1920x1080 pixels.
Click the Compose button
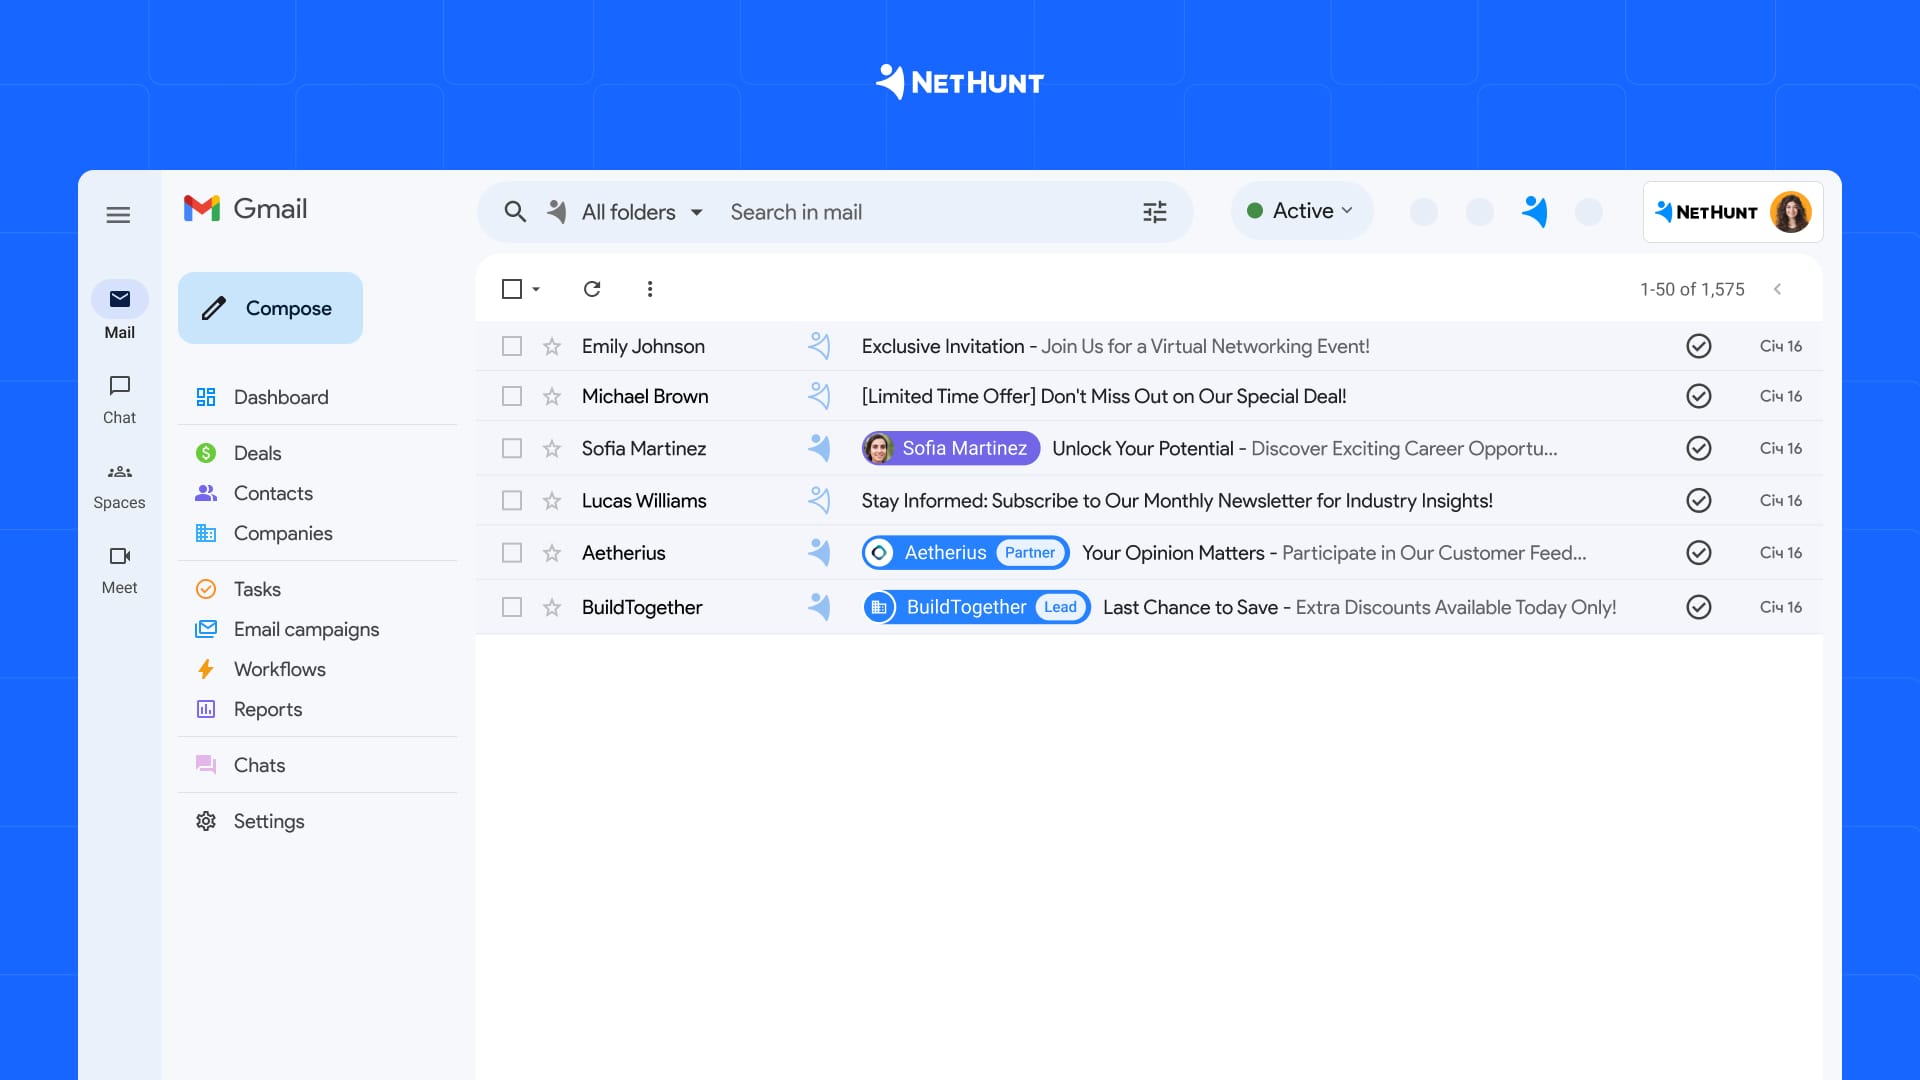tap(270, 308)
